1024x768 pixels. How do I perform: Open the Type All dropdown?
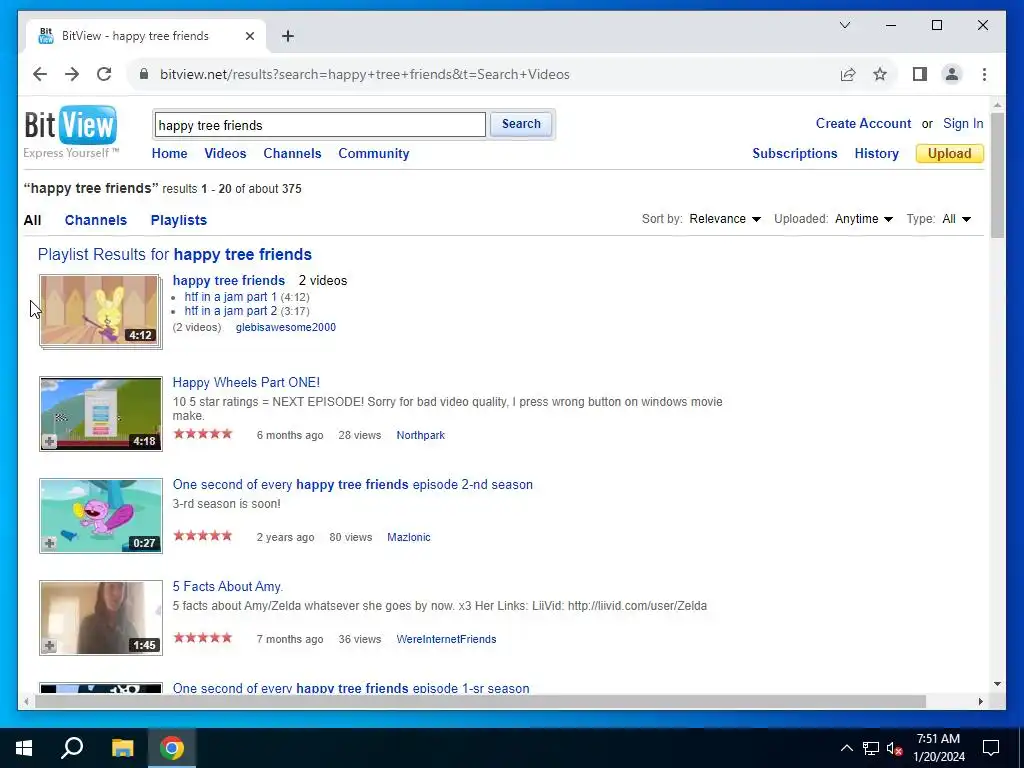tap(957, 219)
